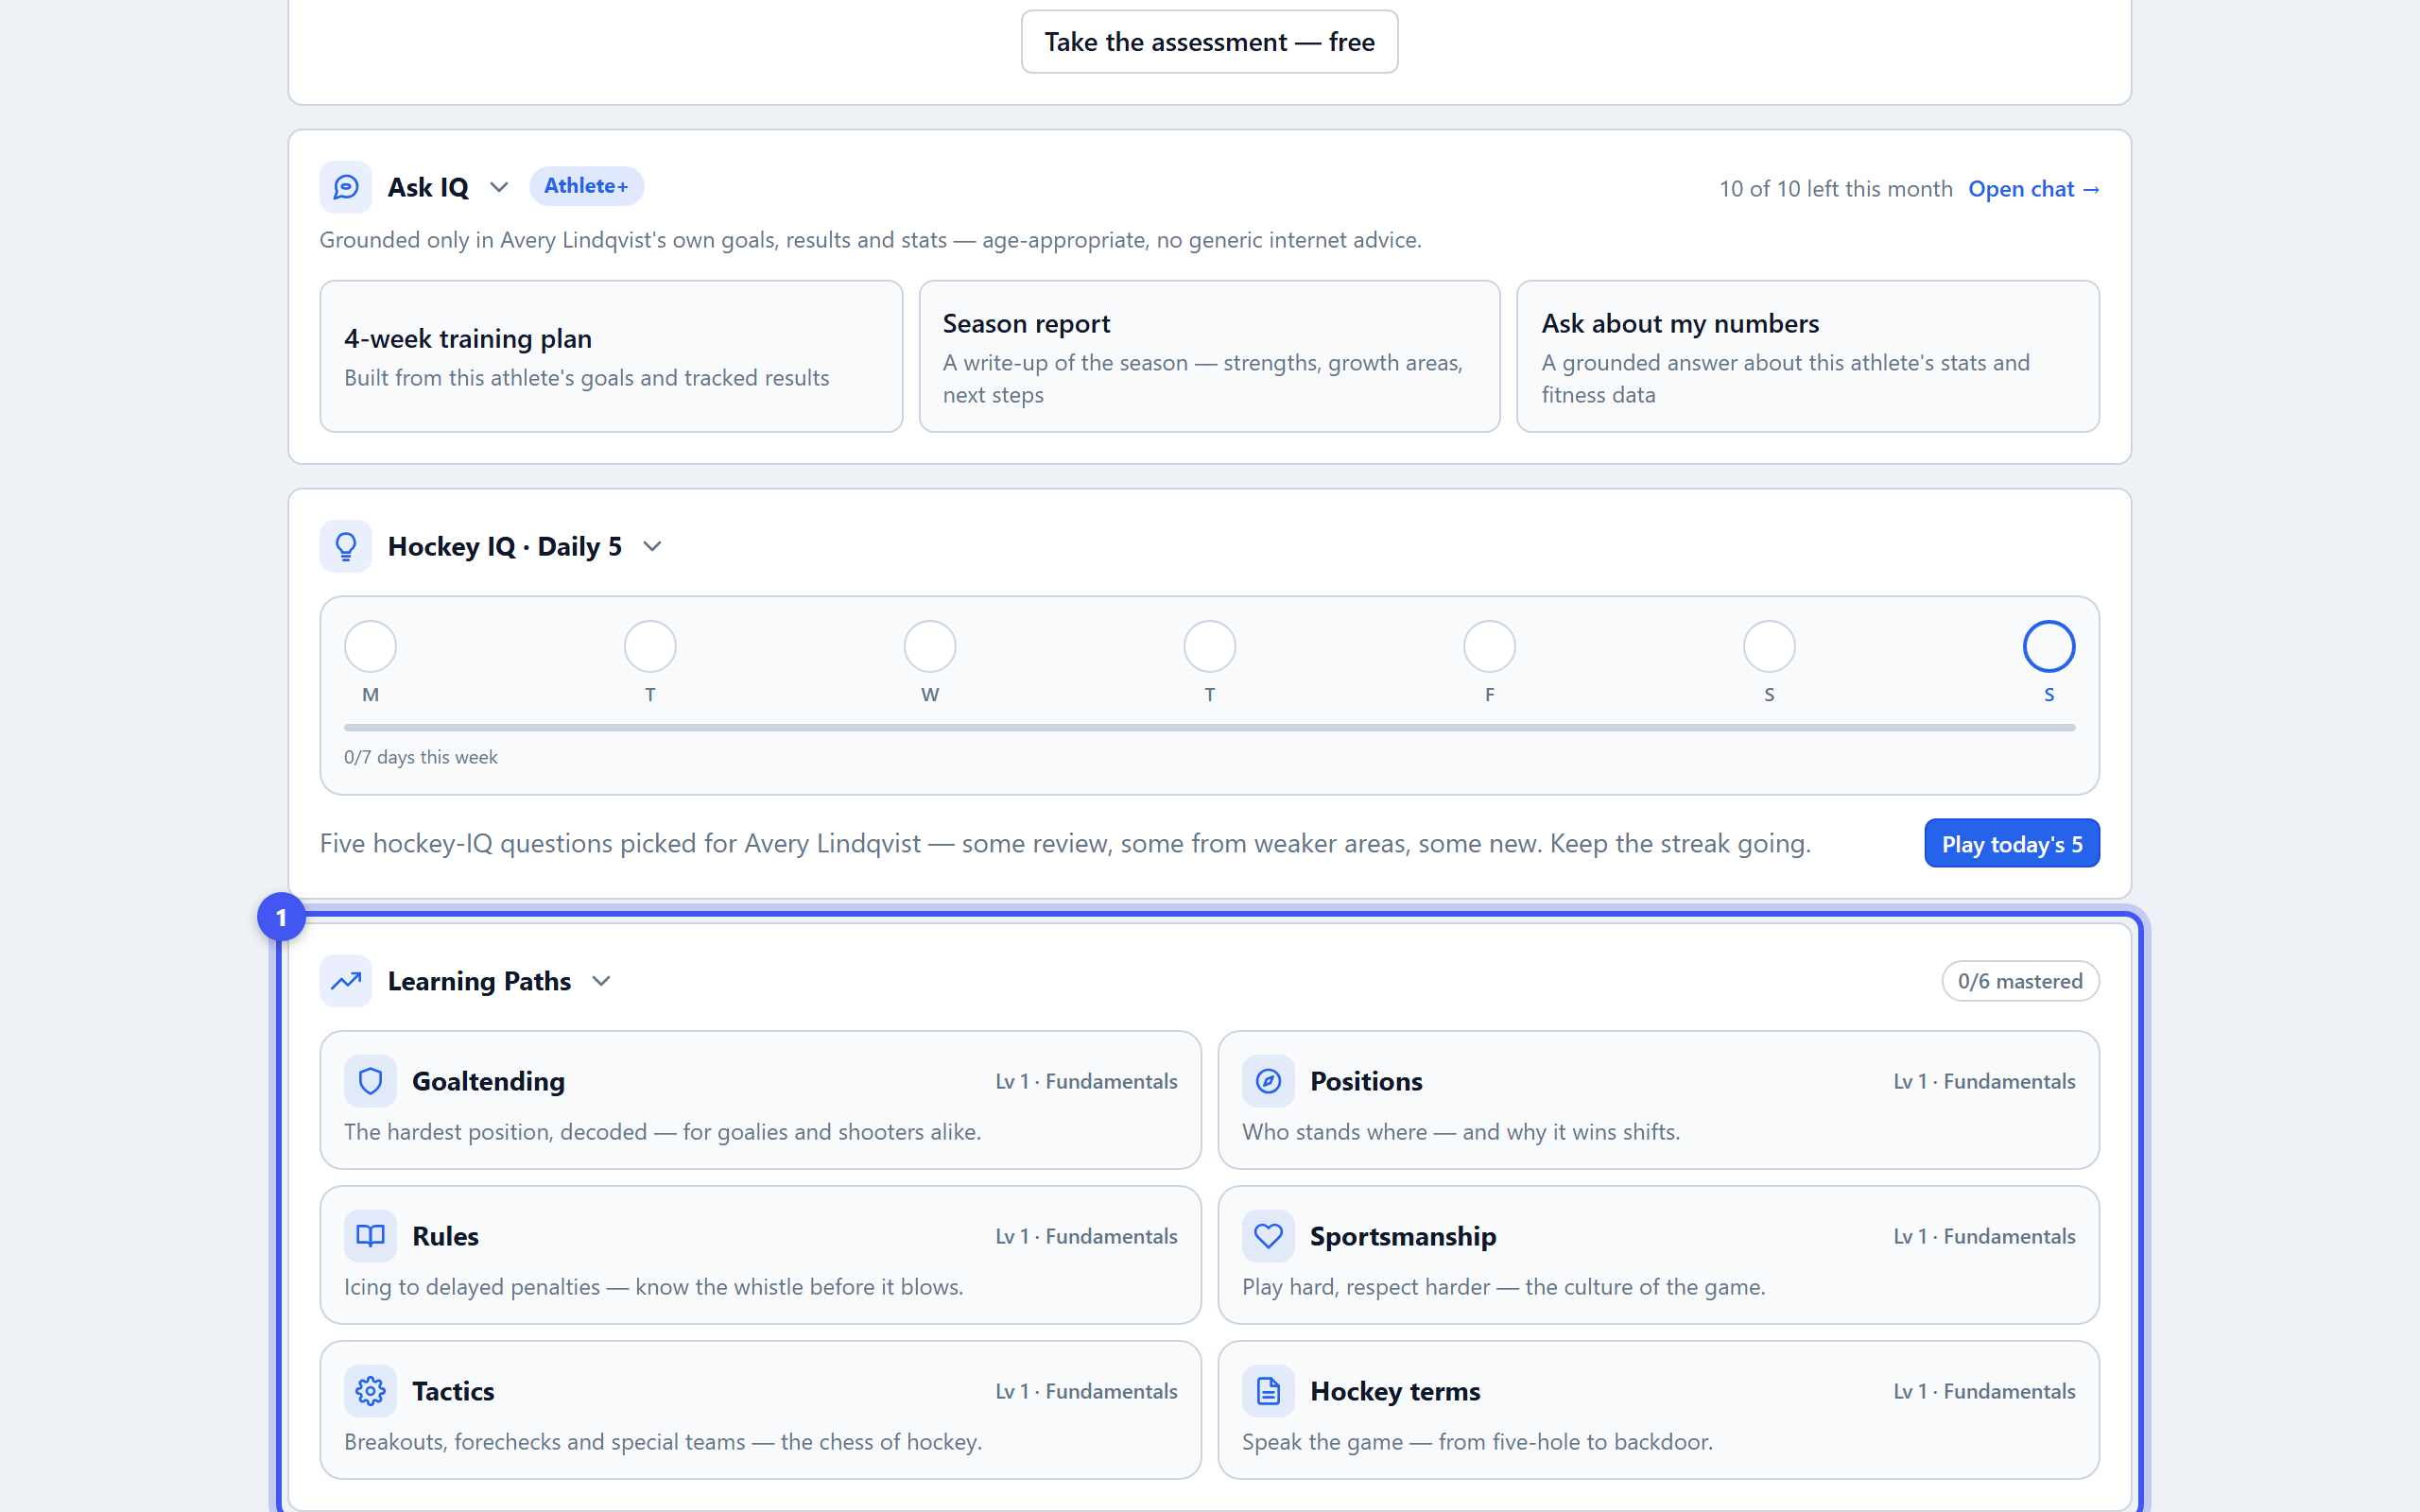
Task: Click the weekly days progress bar
Action: [1209, 728]
